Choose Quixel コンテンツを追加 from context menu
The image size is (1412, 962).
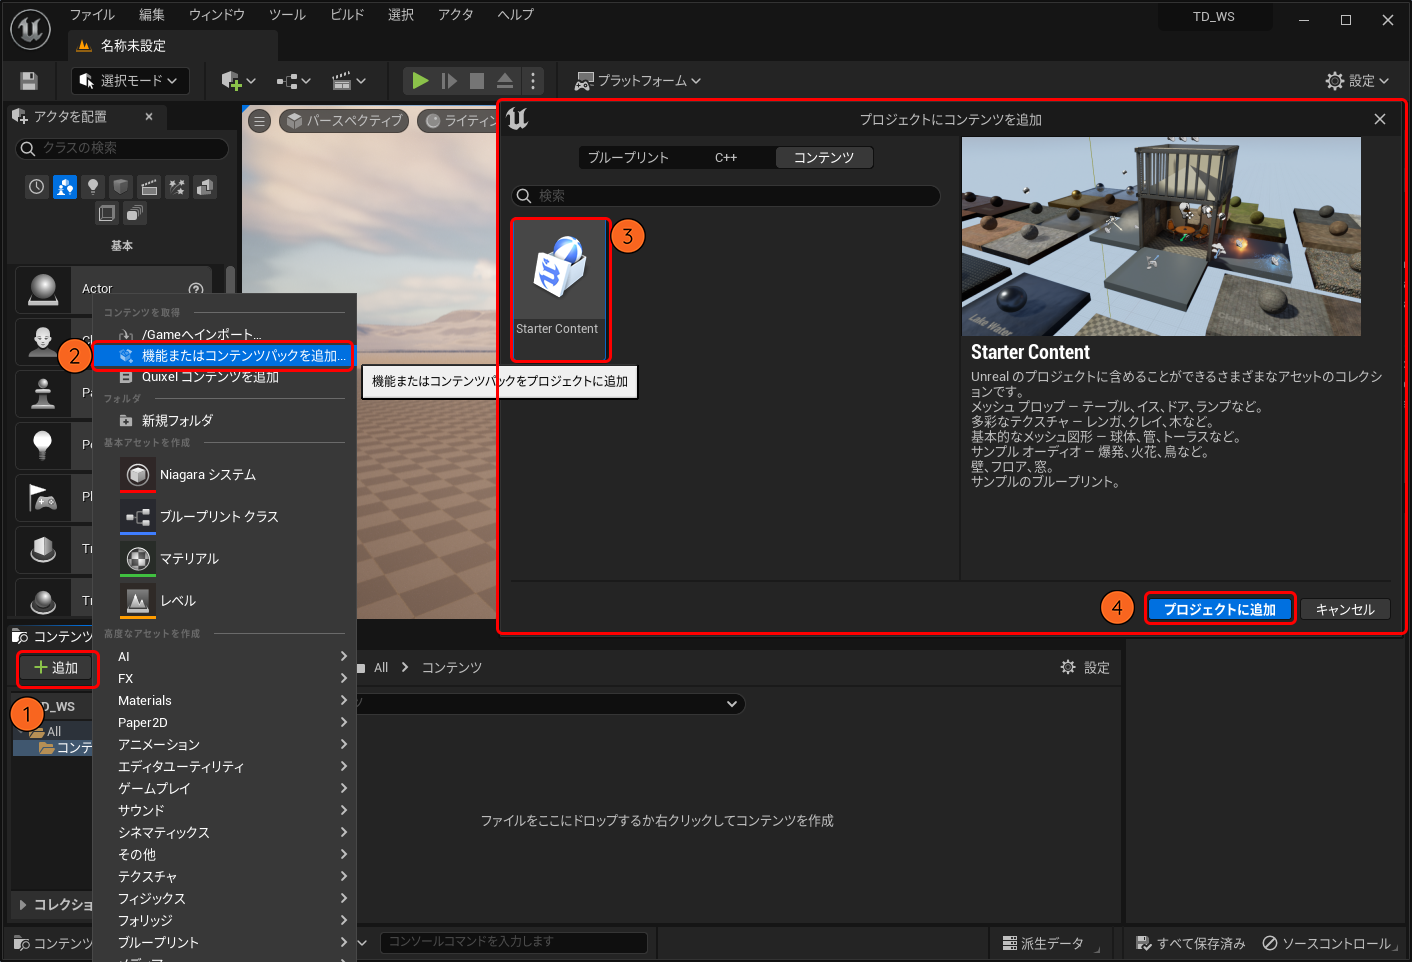[x=210, y=377]
